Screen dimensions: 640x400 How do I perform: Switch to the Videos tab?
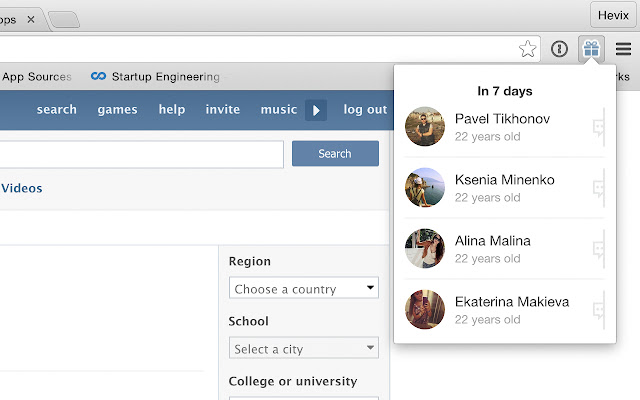coord(22,187)
